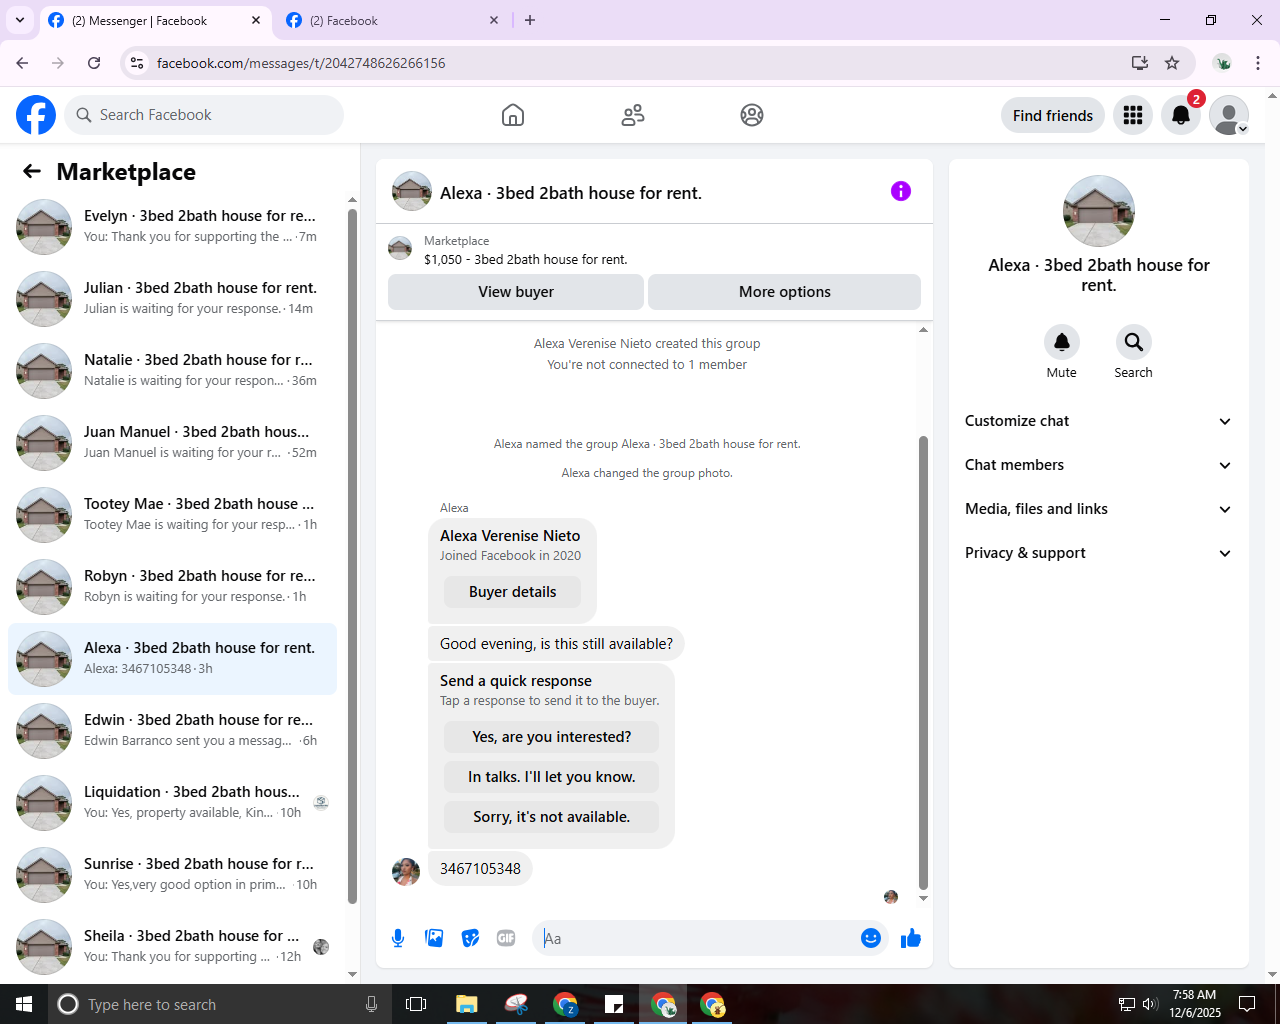The height and width of the screenshot is (1024, 1280).
Task: Expand Customize chat section
Action: click(x=1099, y=421)
